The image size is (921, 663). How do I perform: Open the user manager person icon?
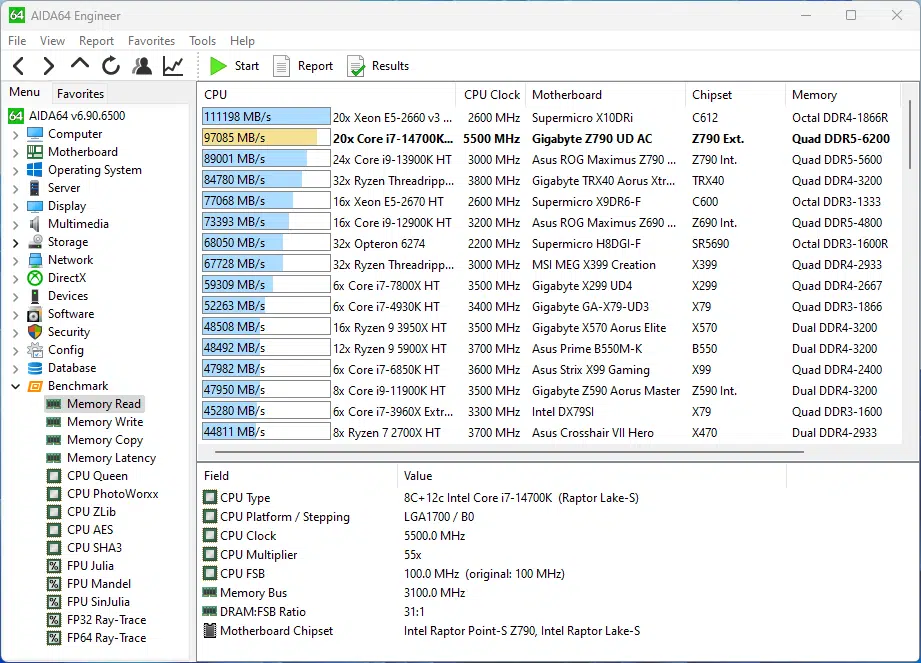[x=142, y=66]
